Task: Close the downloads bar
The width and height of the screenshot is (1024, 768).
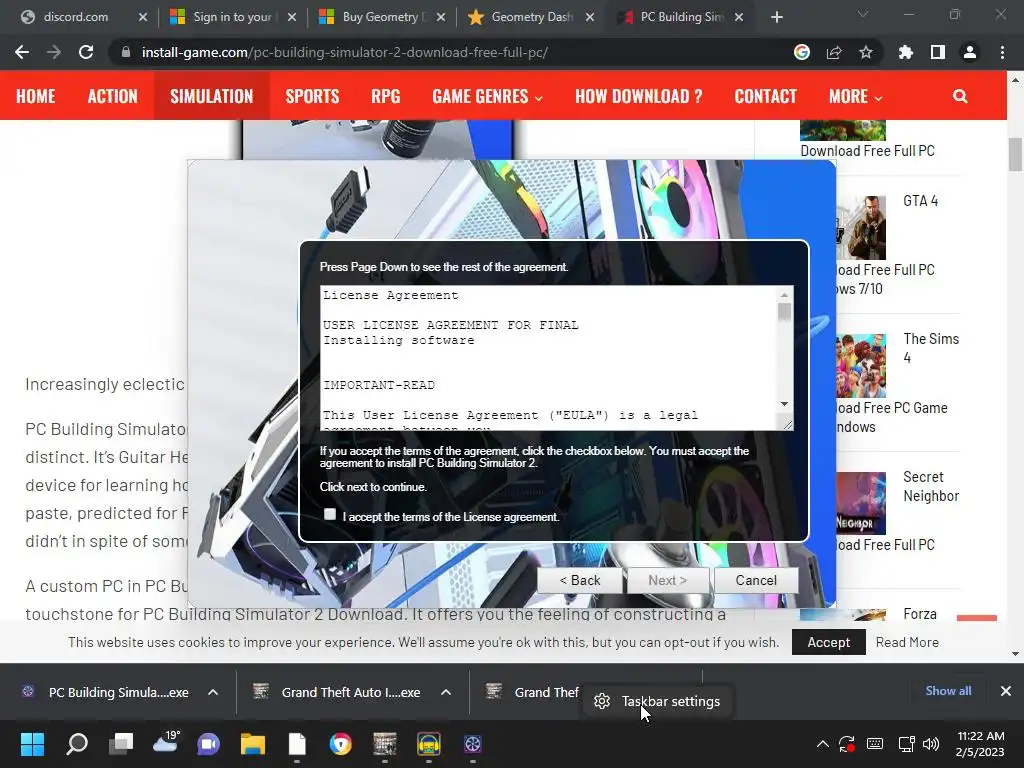Action: (1006, 691)
